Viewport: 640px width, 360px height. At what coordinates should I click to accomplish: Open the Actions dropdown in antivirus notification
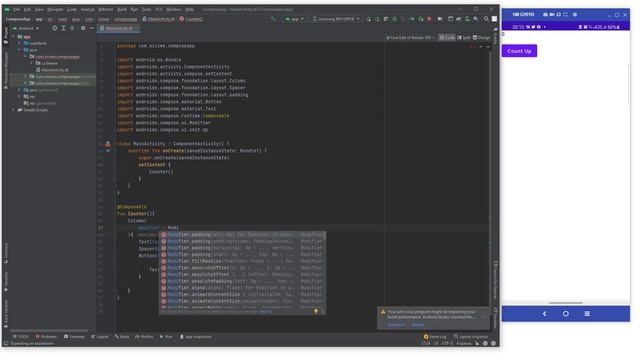[396, 324]
